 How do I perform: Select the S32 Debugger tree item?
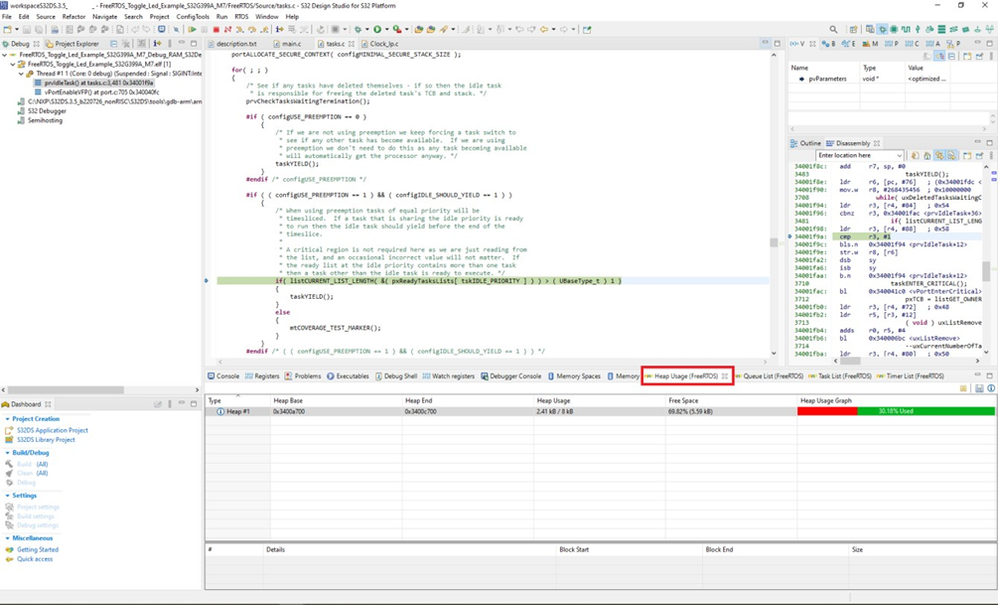click(x=42, y=111)
